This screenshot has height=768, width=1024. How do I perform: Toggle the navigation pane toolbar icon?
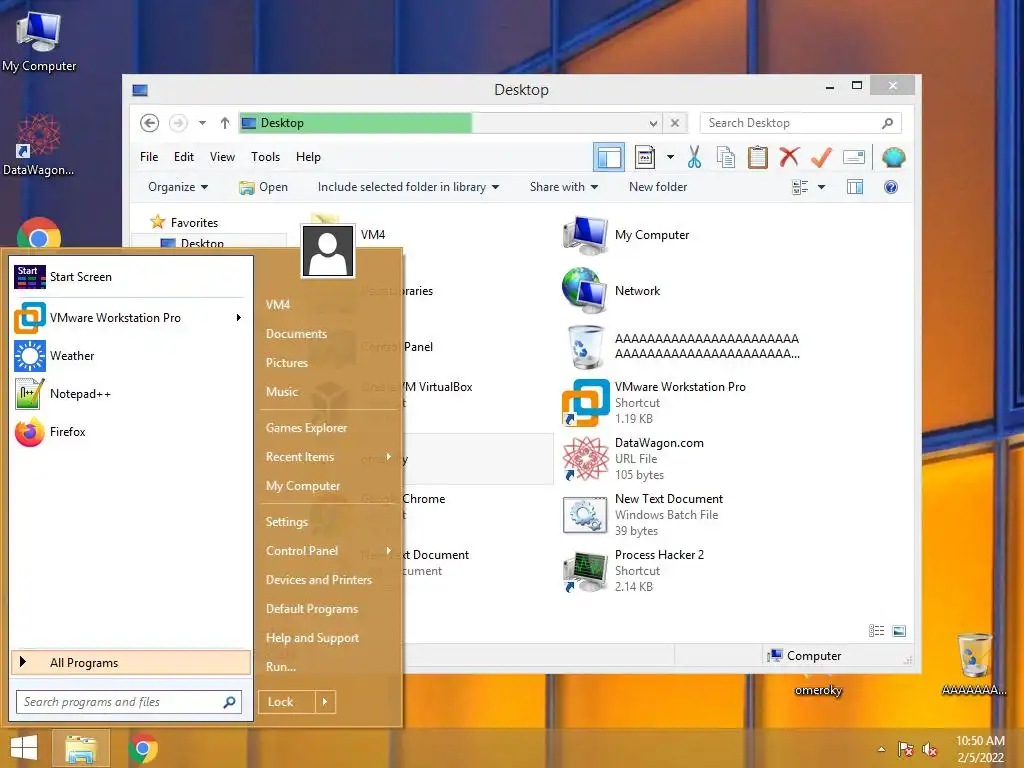tap(609, 157)
